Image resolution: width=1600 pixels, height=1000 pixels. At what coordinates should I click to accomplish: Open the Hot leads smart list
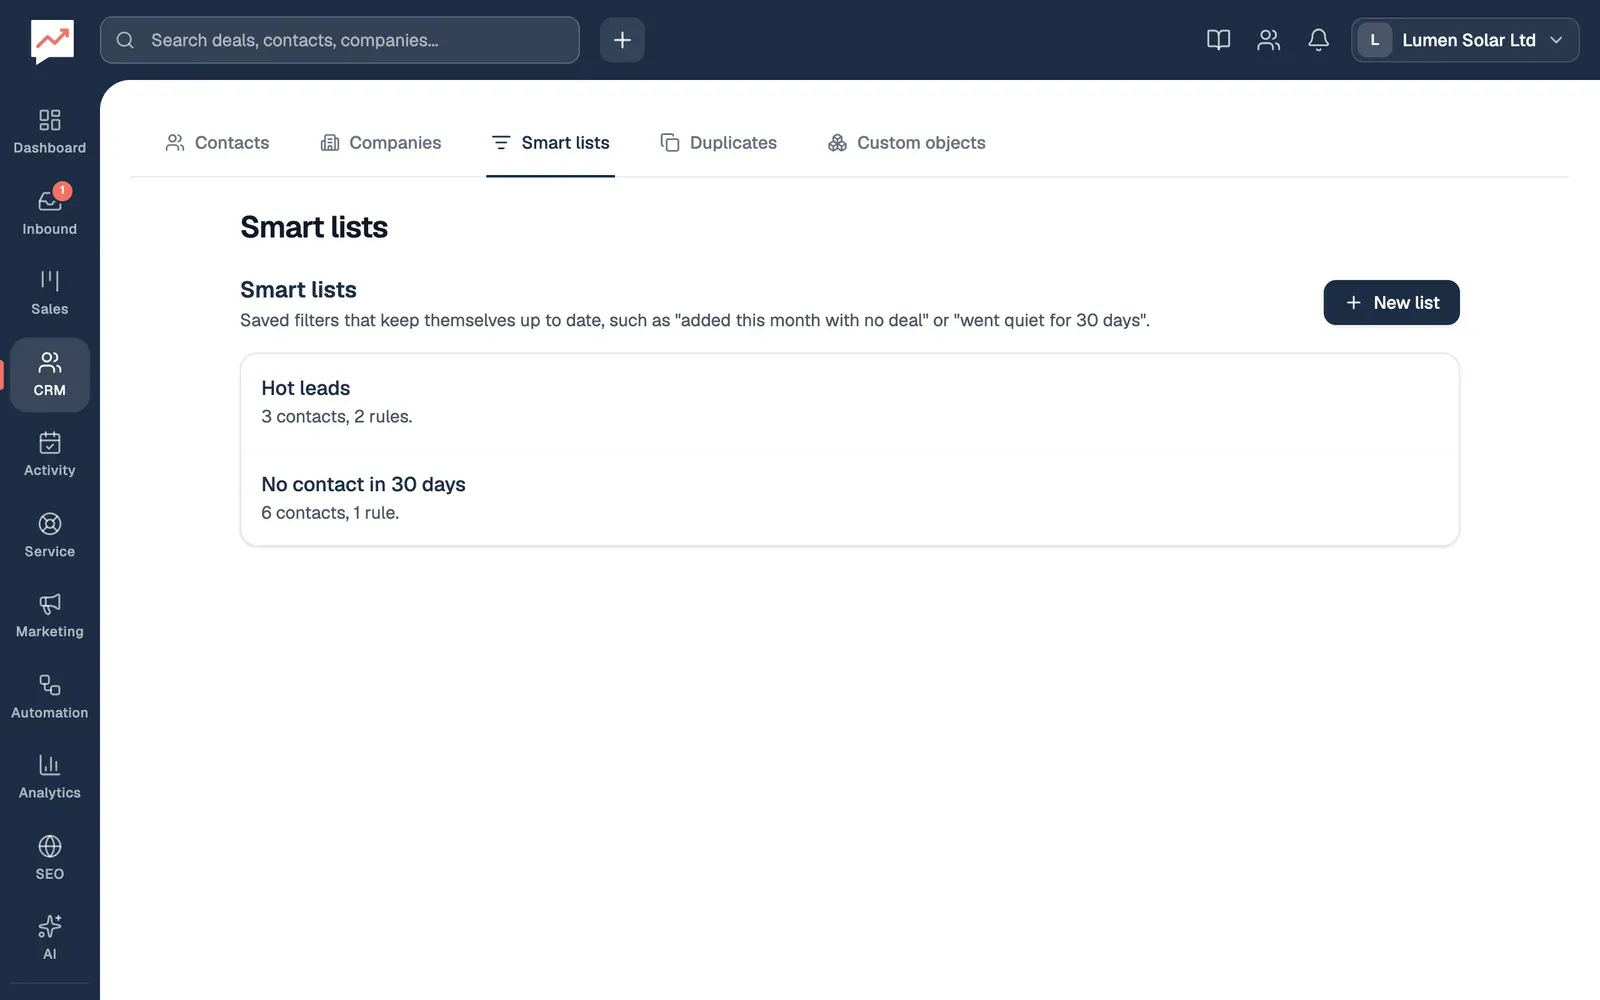click(850, 402)
